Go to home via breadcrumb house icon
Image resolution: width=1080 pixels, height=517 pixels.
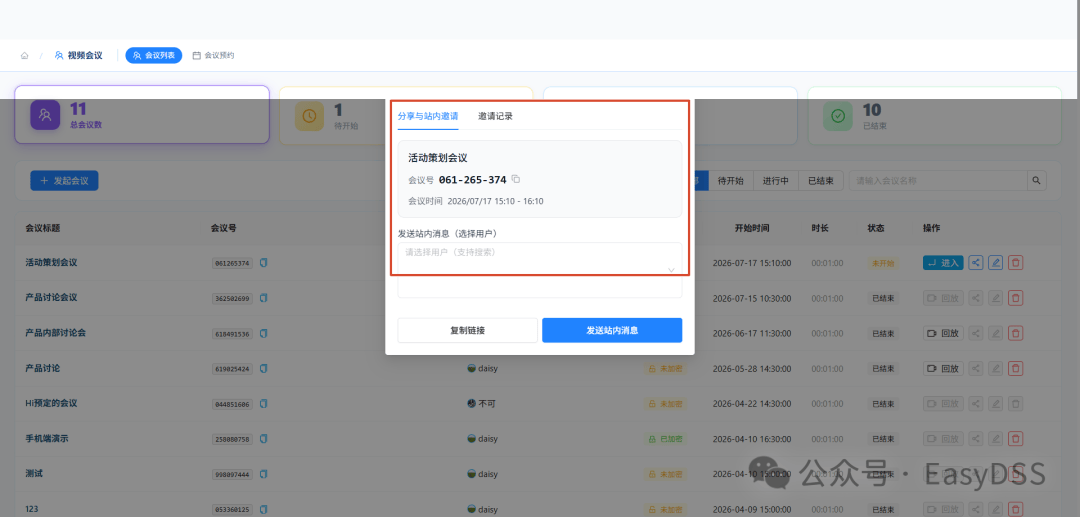click(24, 56)
